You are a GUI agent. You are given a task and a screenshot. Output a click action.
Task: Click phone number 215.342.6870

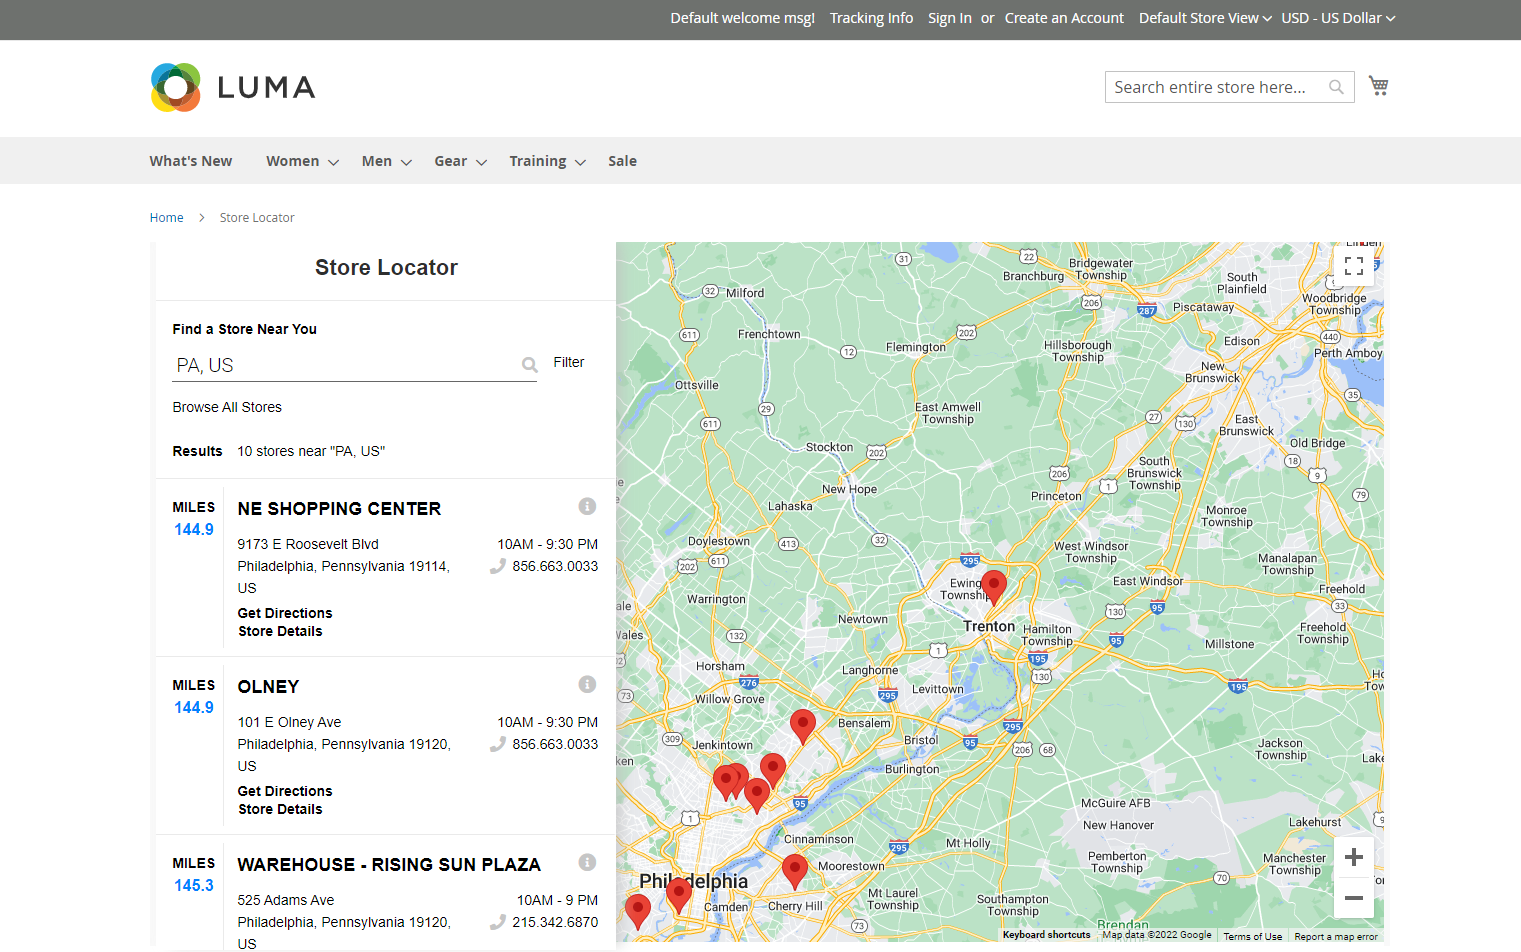click(555, 922)
